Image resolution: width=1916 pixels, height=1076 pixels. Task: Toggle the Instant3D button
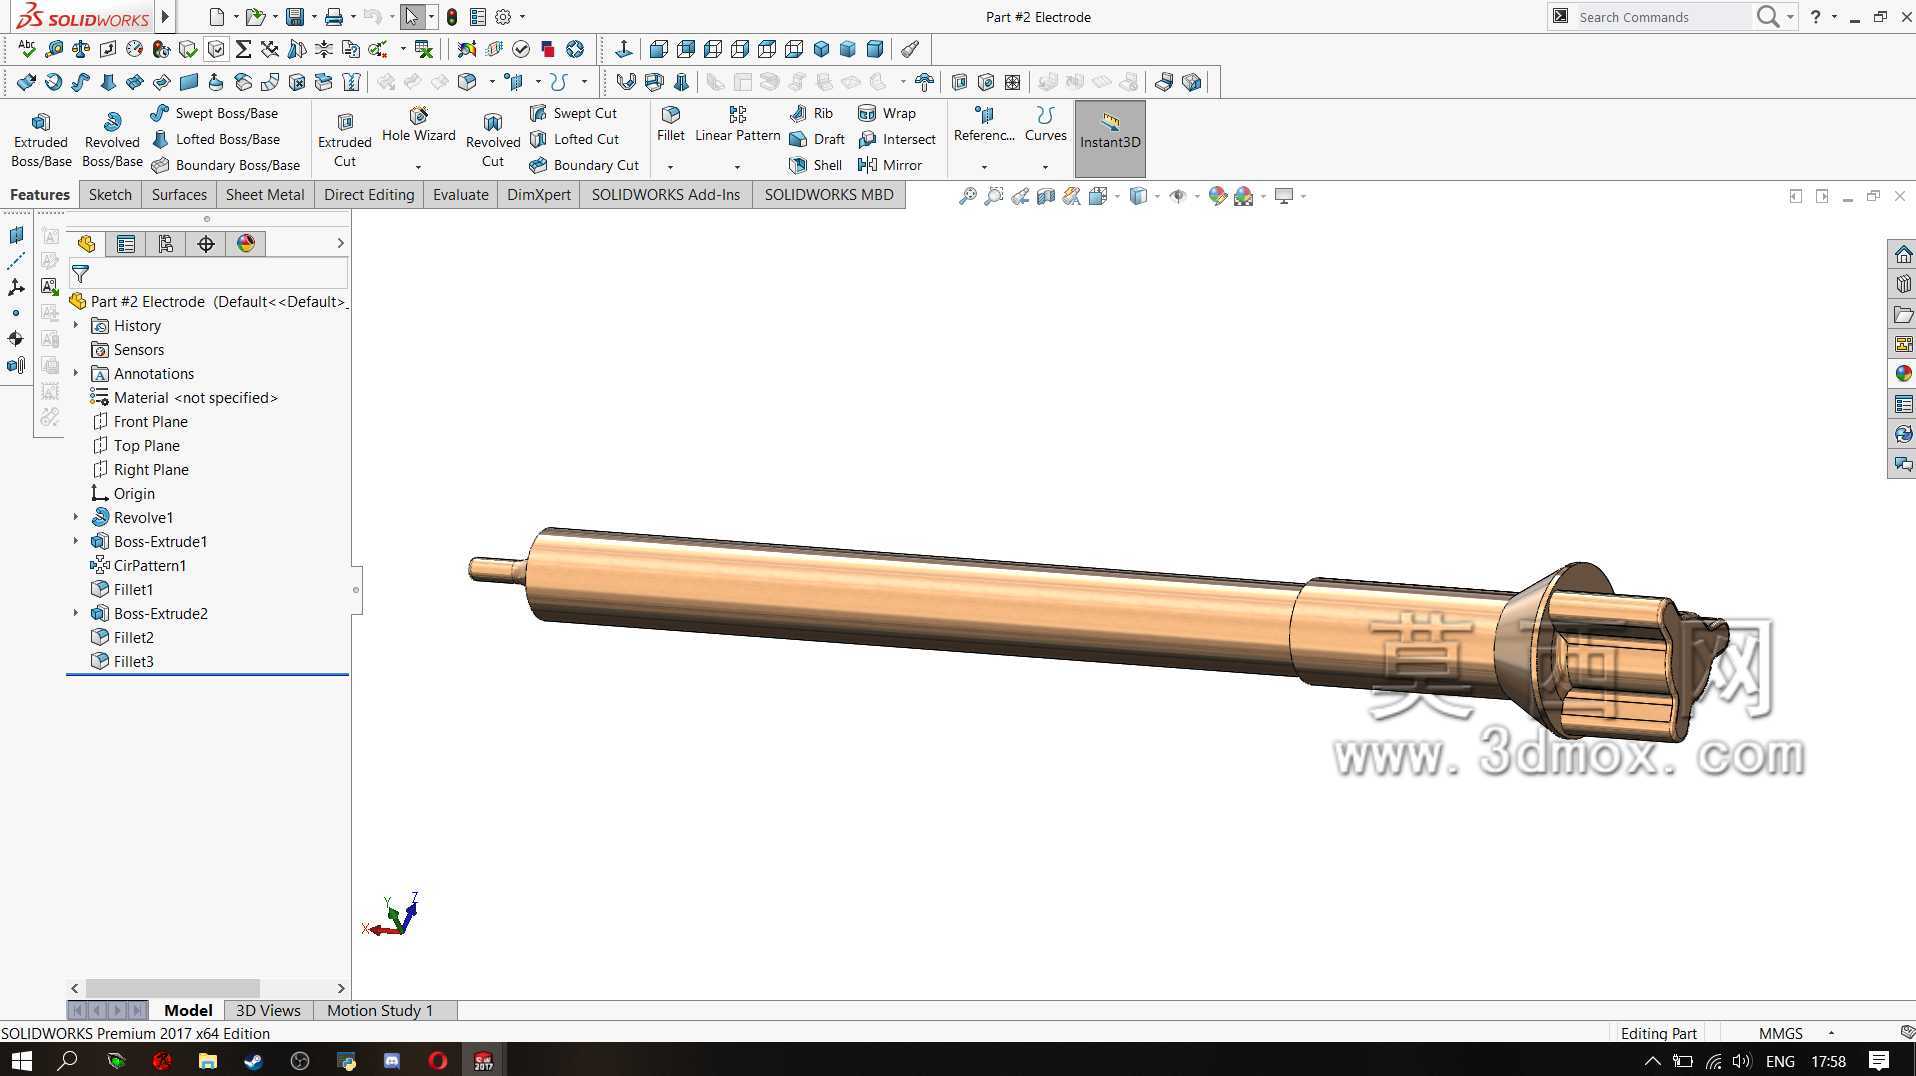click(x=1110, y=139)
